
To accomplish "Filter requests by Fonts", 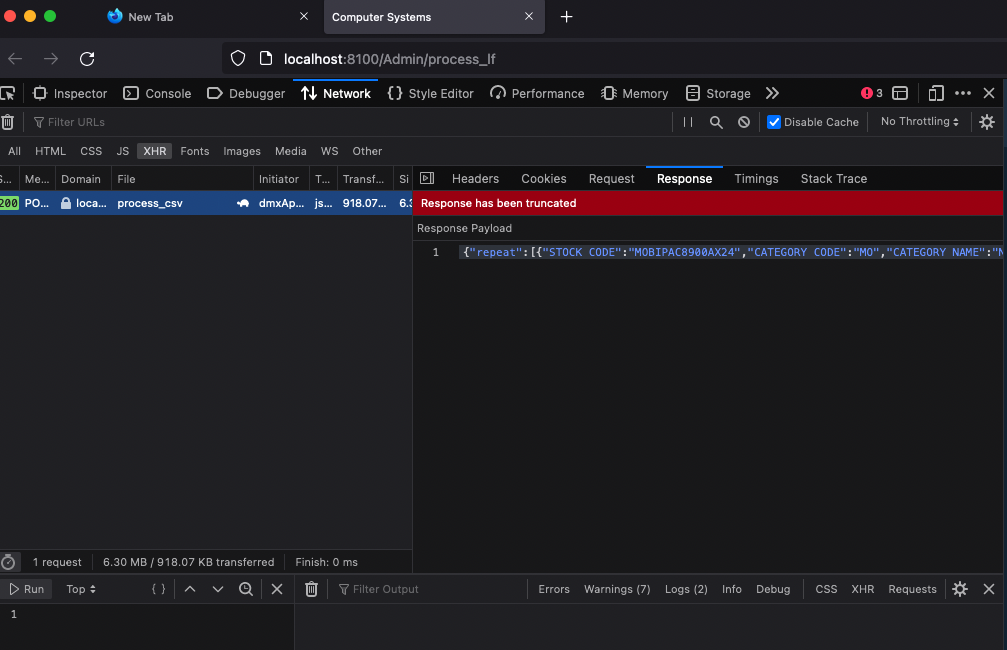I will point(195,152).
